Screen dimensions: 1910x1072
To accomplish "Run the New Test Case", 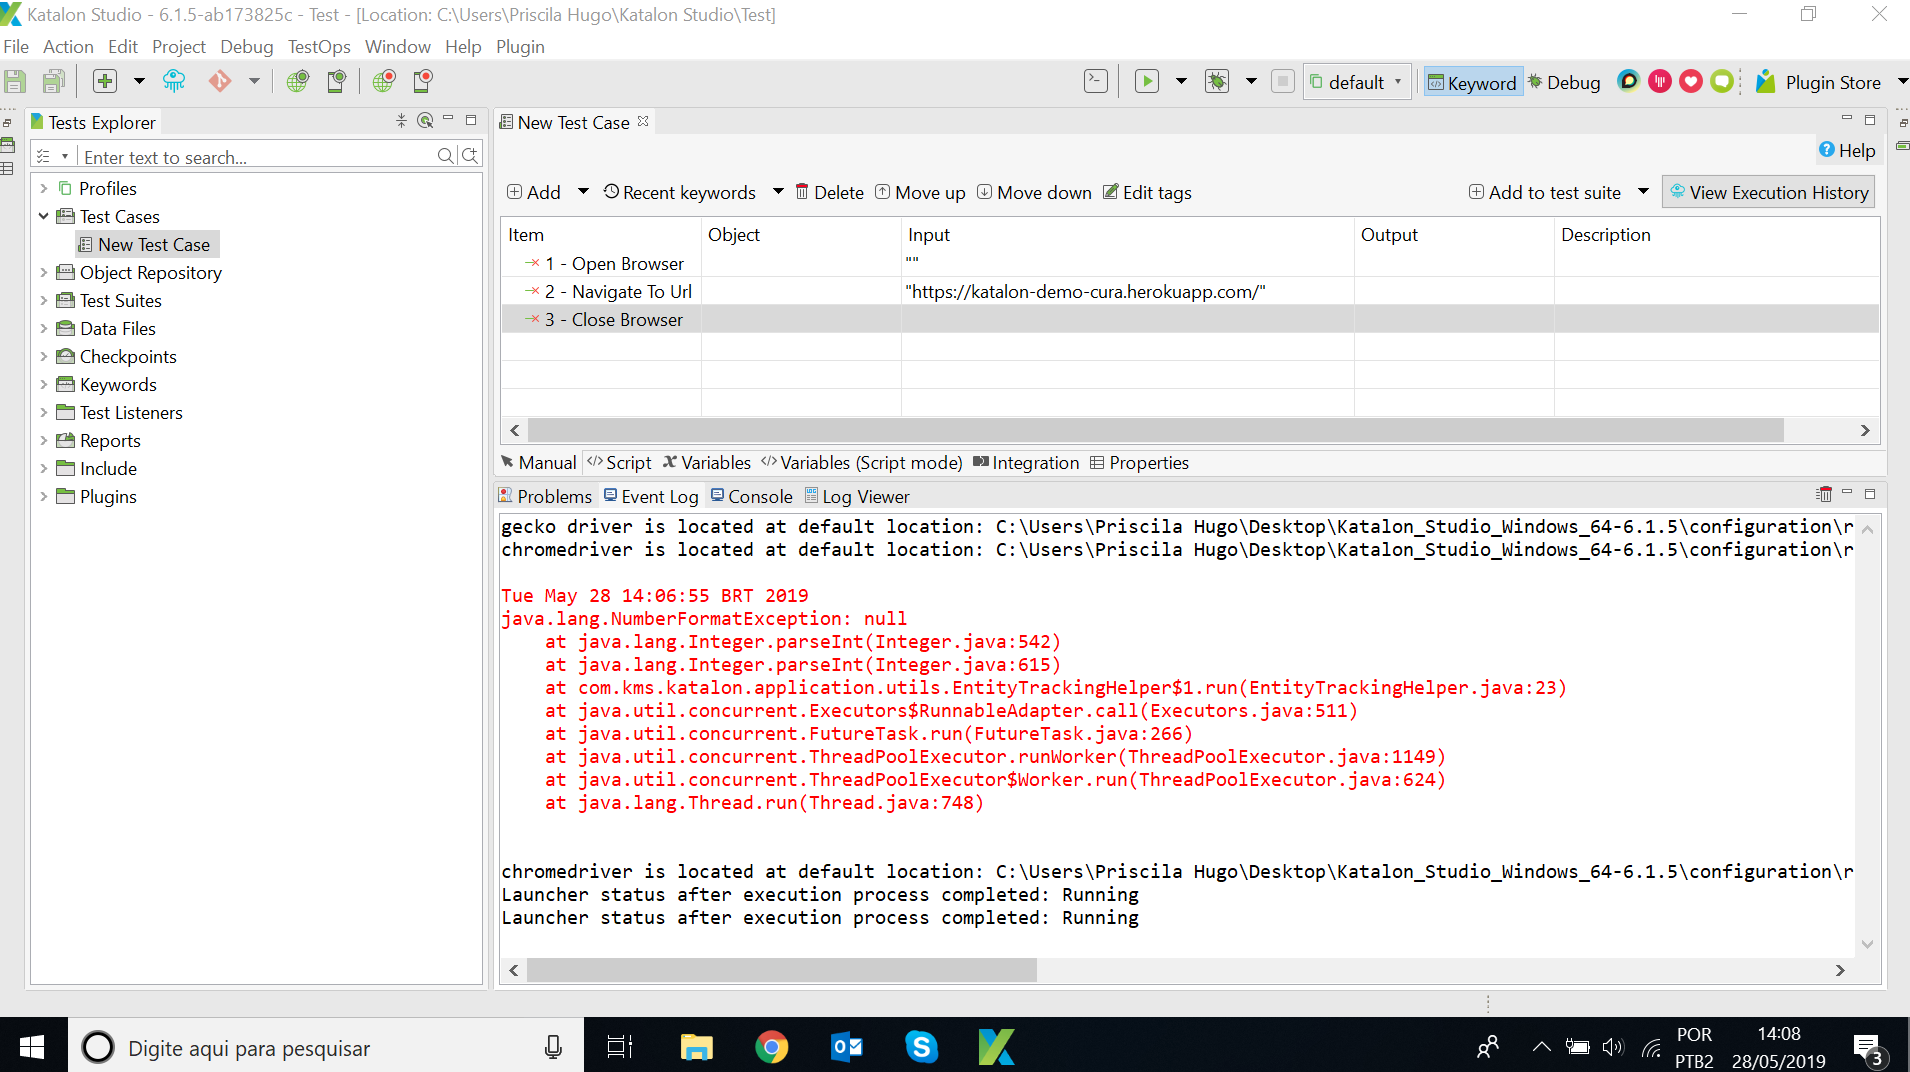I will point(1148,81).
